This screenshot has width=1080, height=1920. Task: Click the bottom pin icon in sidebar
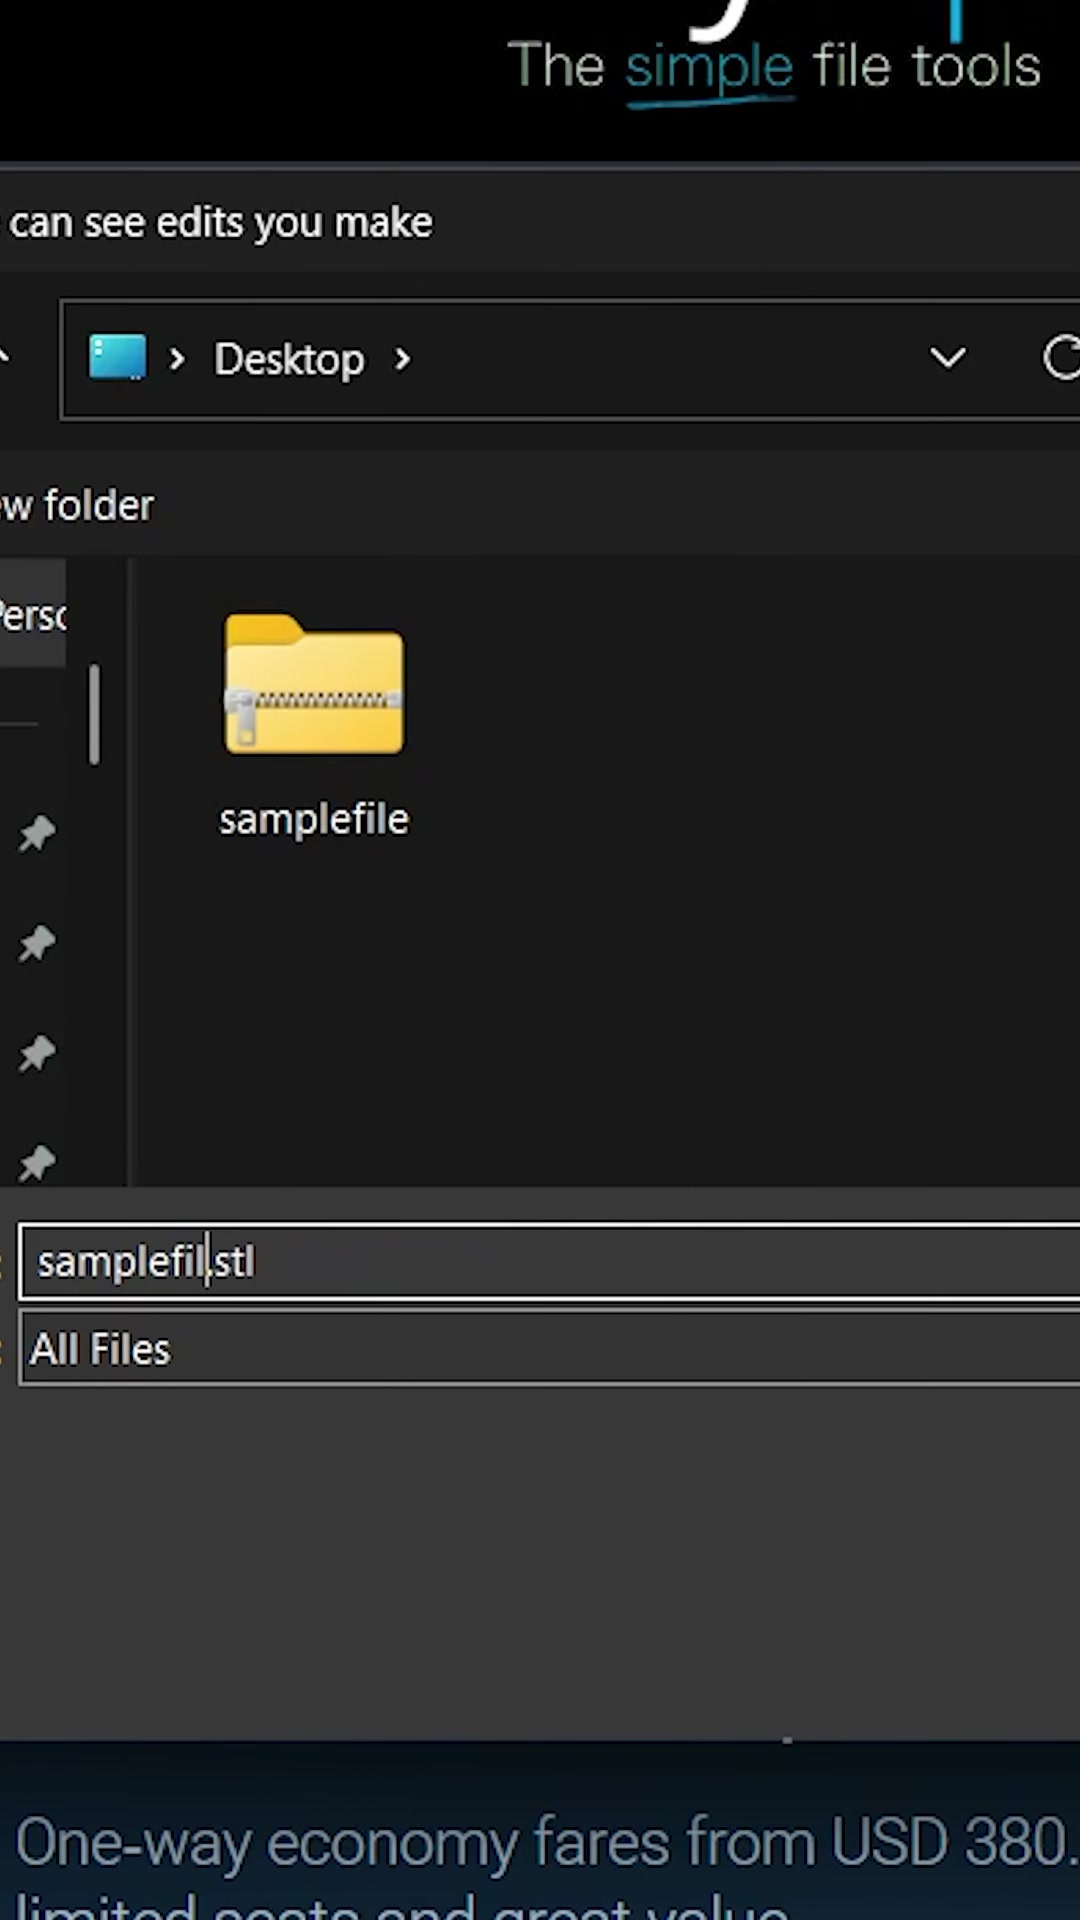click(x=37, y=1162)
